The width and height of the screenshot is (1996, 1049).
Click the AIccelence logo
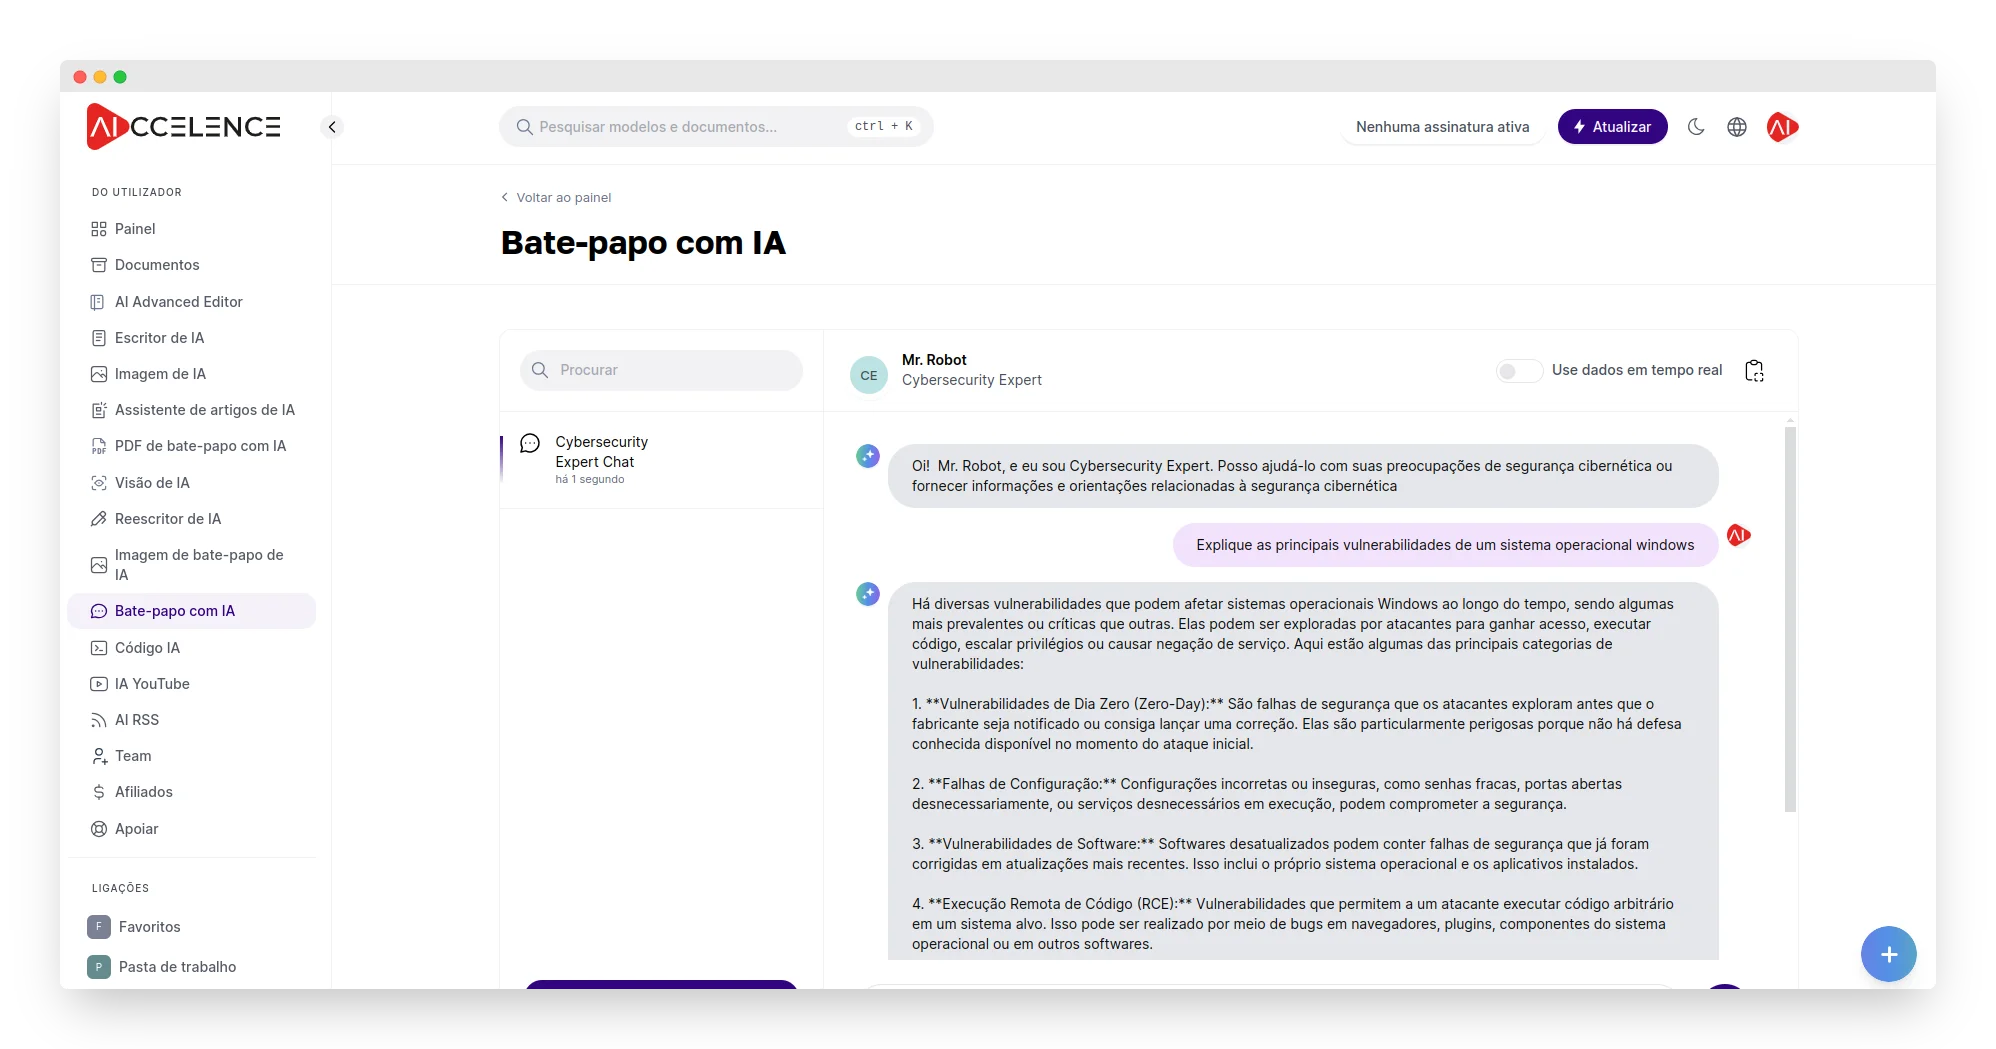click(184, 127)
